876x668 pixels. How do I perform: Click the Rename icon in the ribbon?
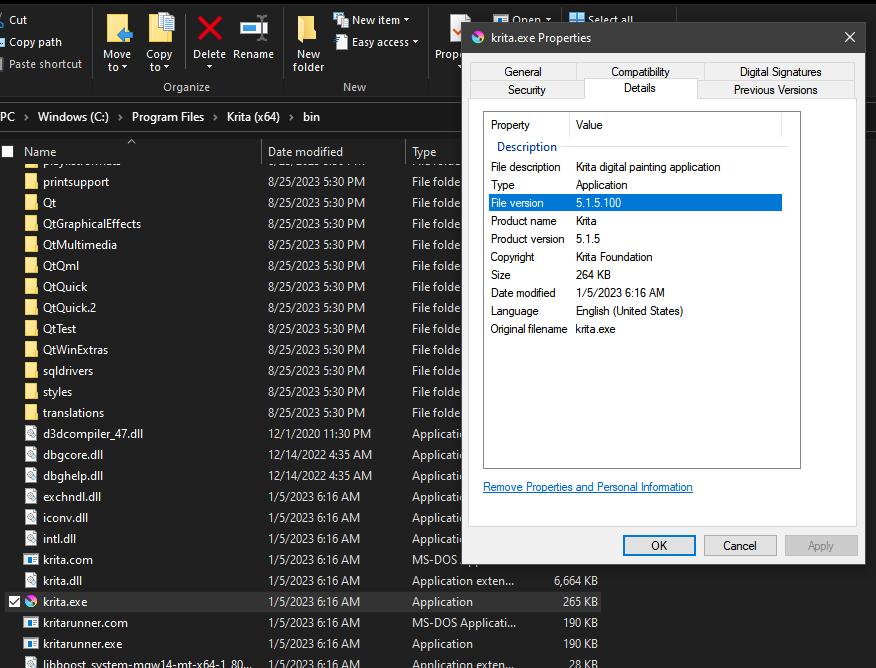pyautogui.click(x=253, y=30)
